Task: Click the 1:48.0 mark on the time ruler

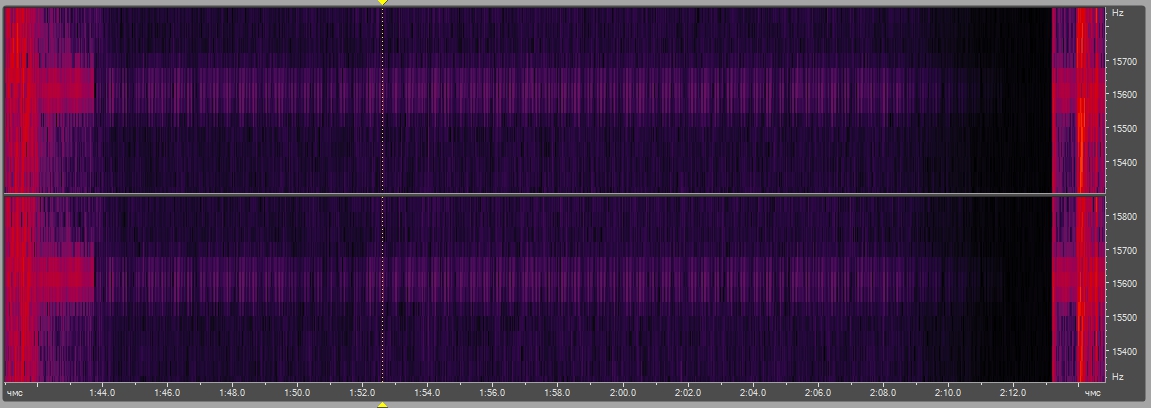Action: pos(232,393)
